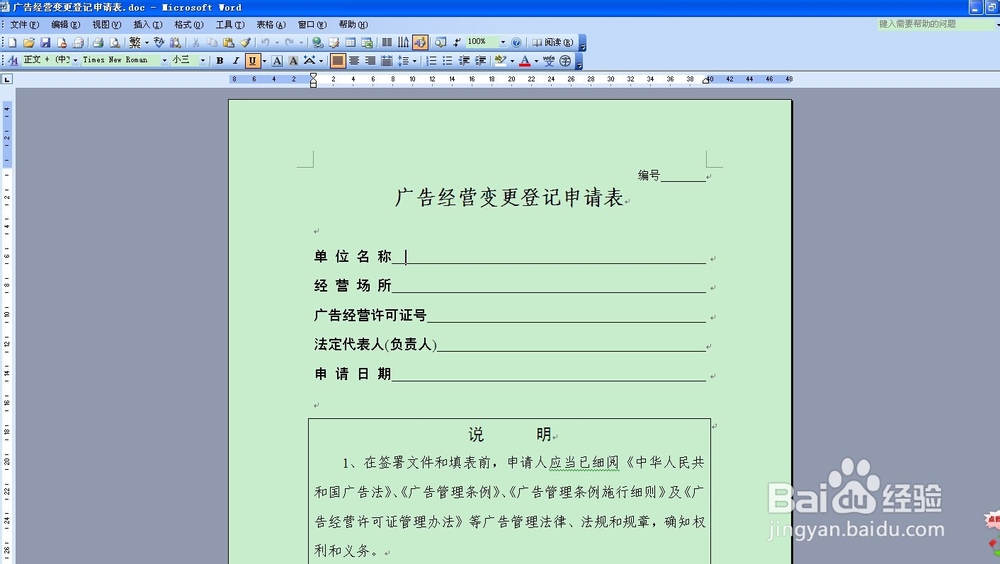Open an existing file via folder icon

28,42
